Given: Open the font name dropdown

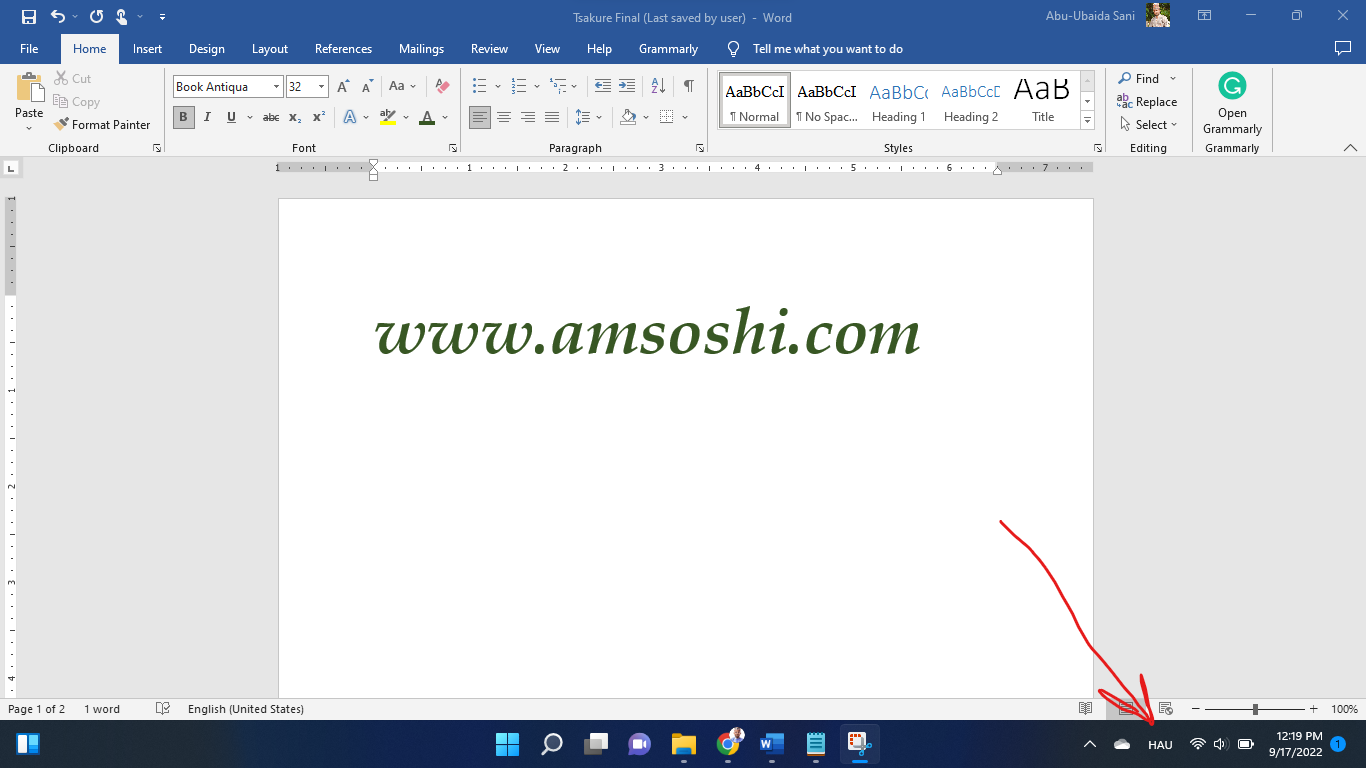Looking at the screenshot, I should click(x=276, y=87).
